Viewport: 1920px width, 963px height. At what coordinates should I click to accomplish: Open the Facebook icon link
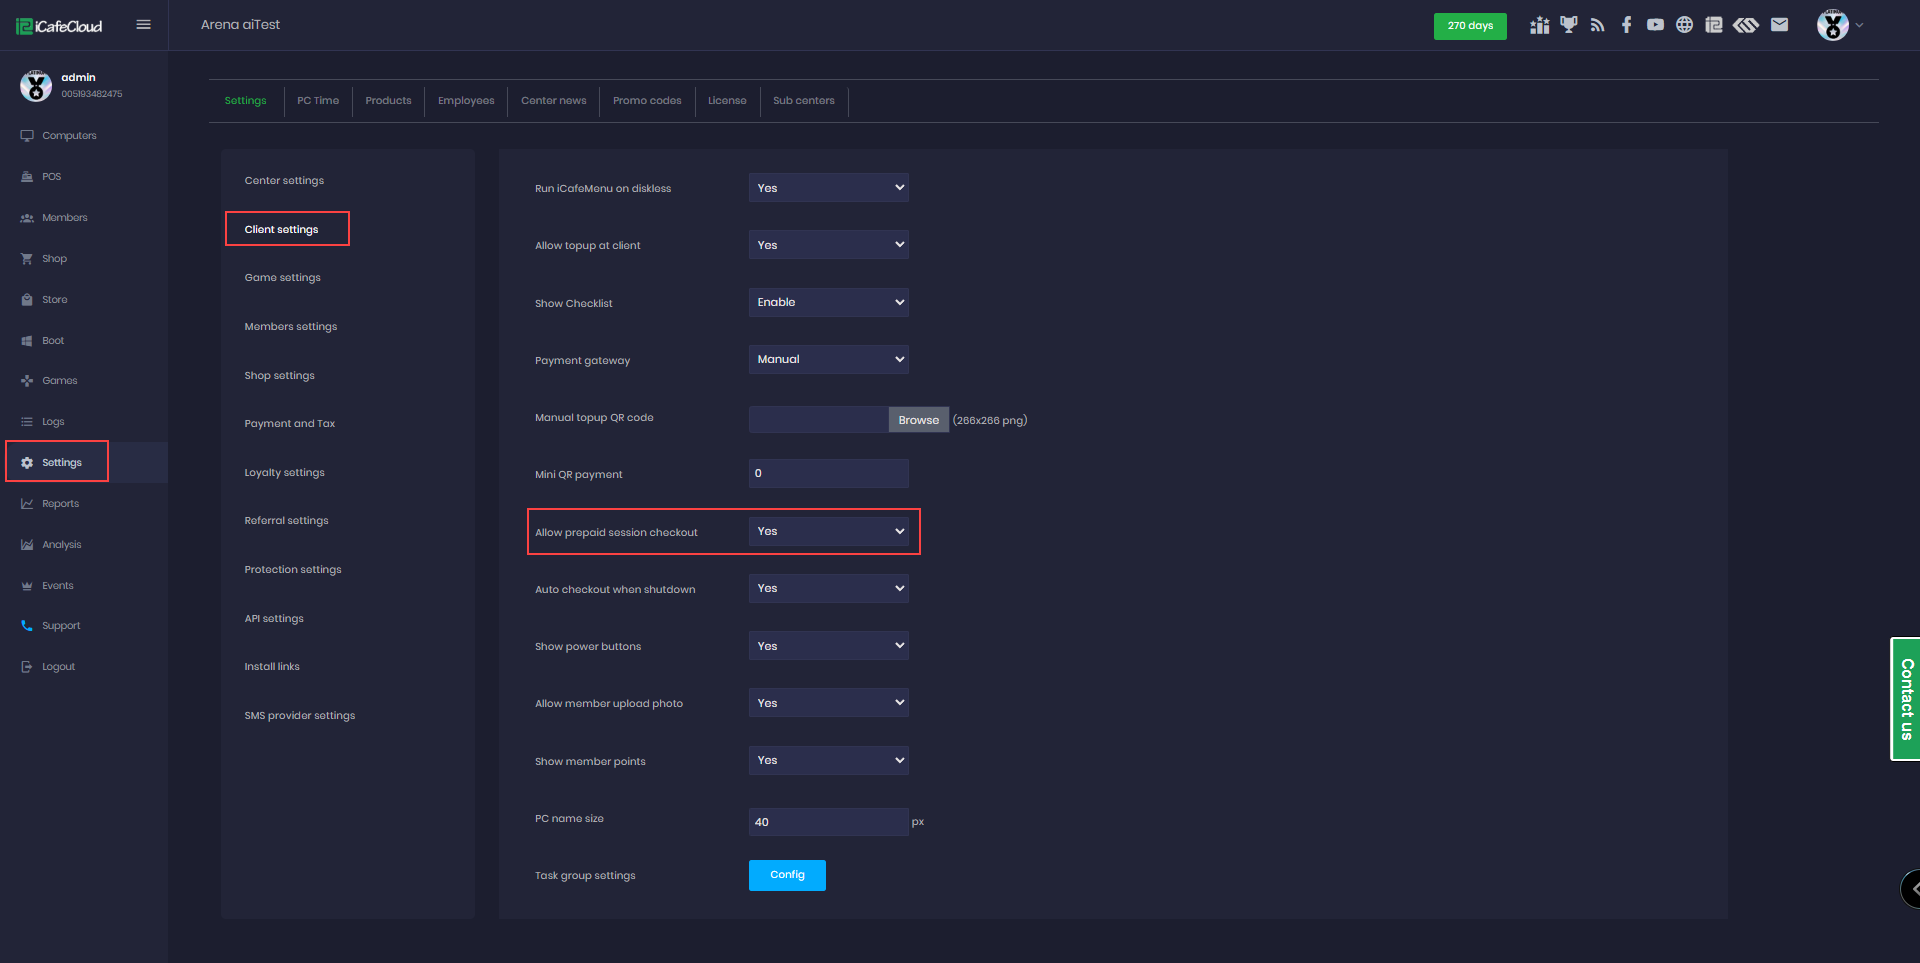pos(1626,25)
